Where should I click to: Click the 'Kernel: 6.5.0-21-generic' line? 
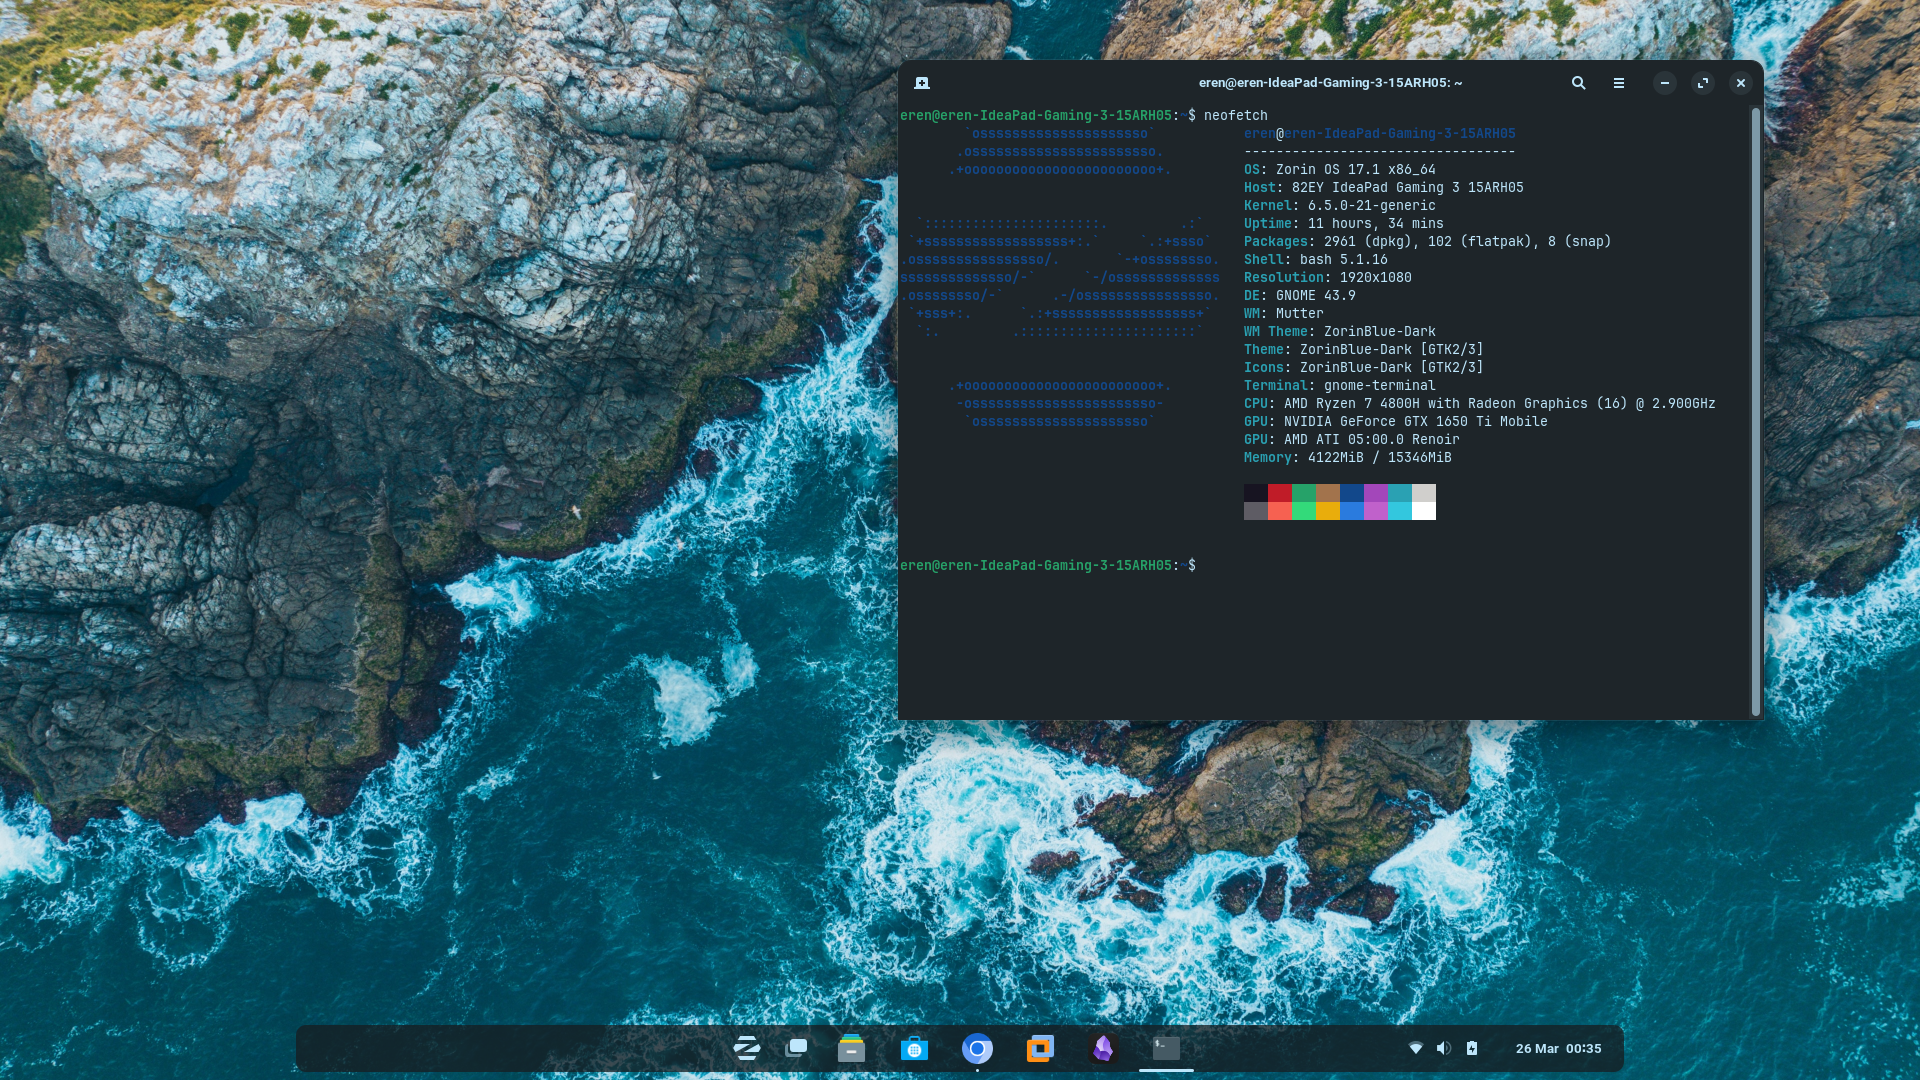pyautogui.click(x=1339, y=205)
